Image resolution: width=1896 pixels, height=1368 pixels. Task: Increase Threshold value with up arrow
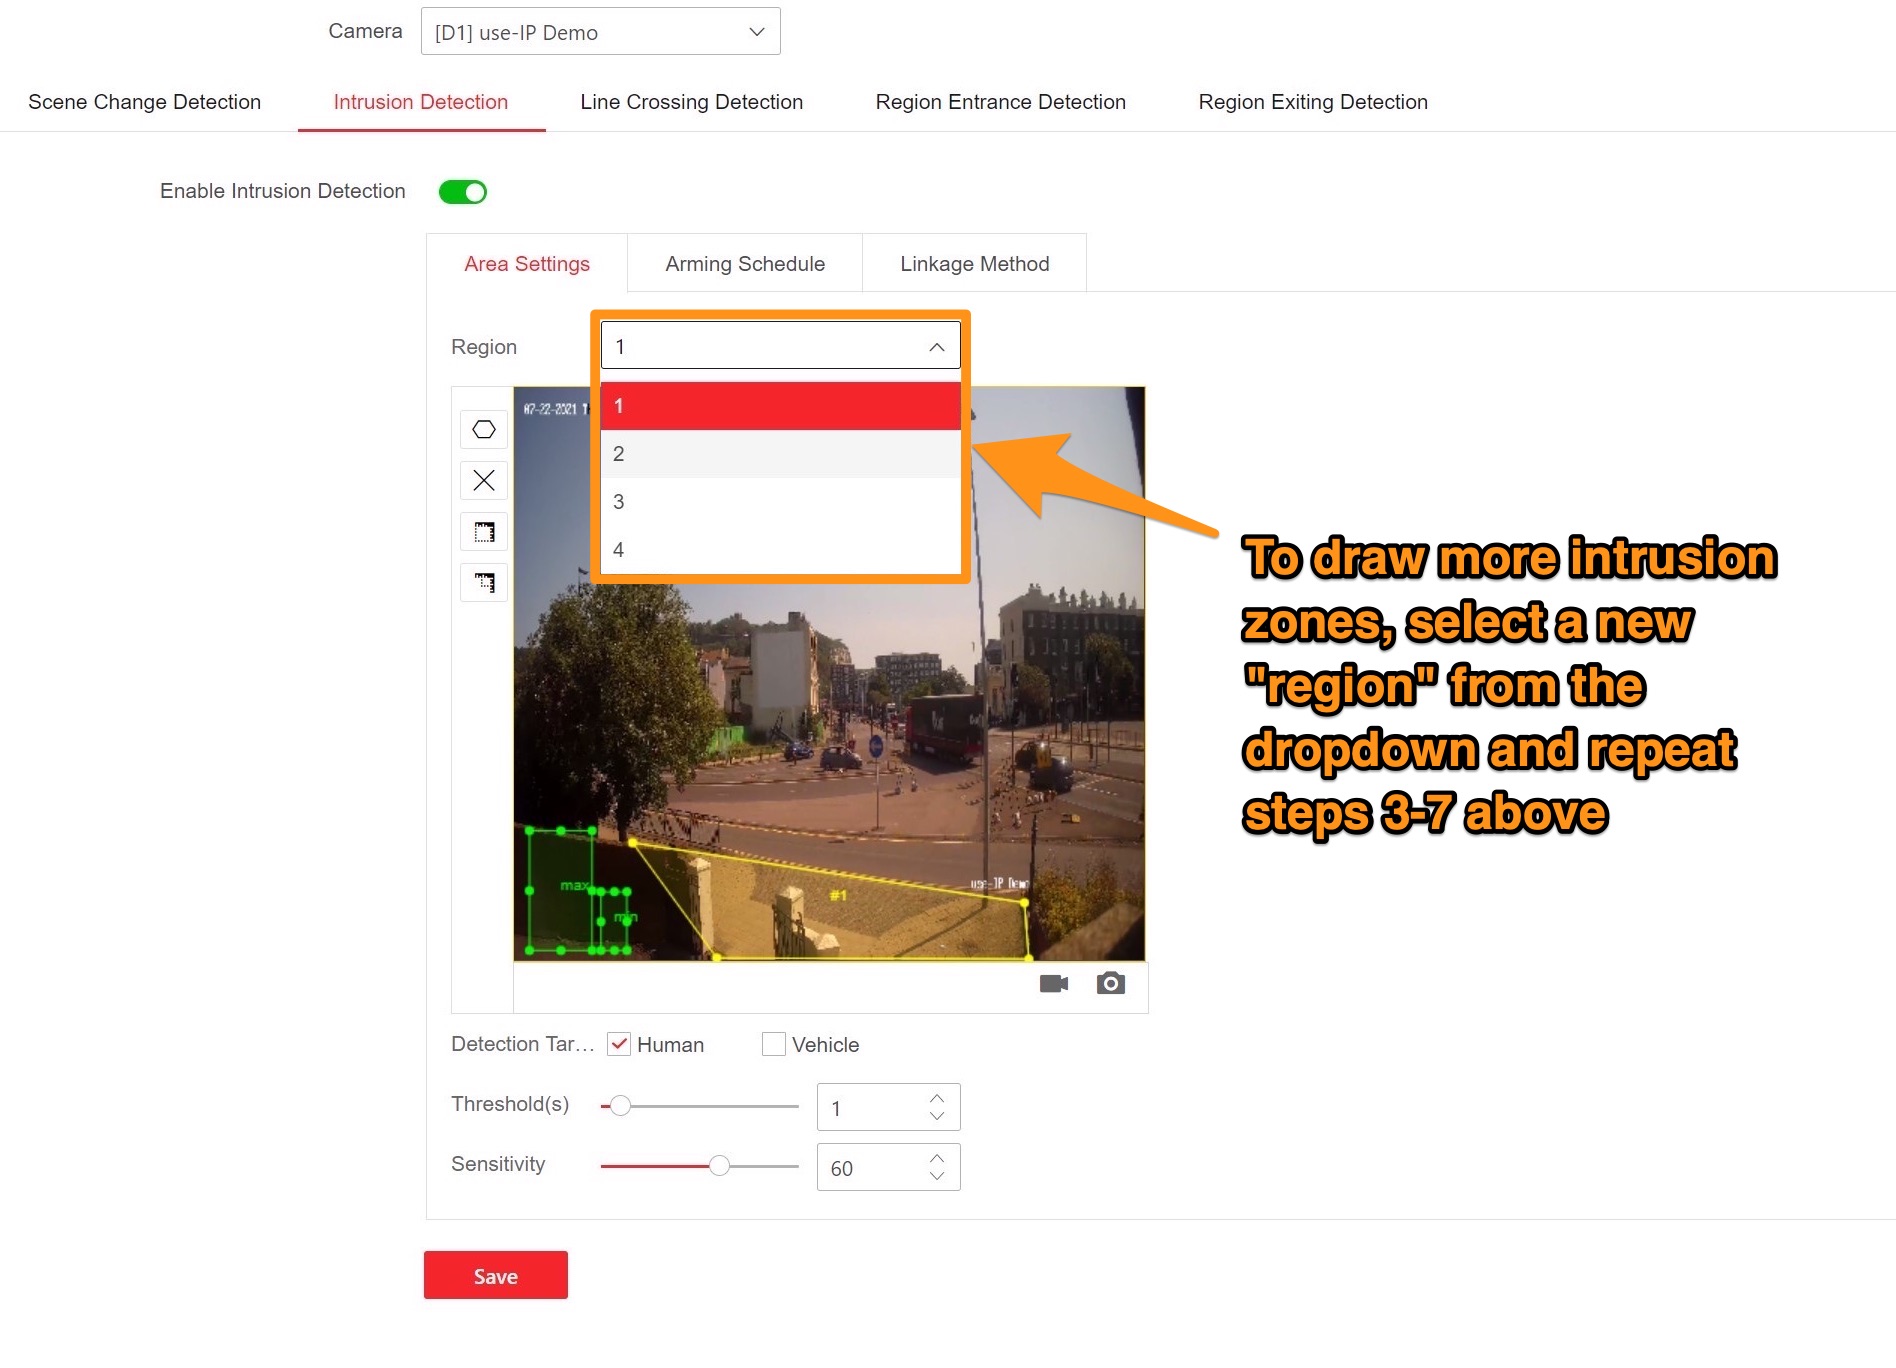coord(937,1099)
